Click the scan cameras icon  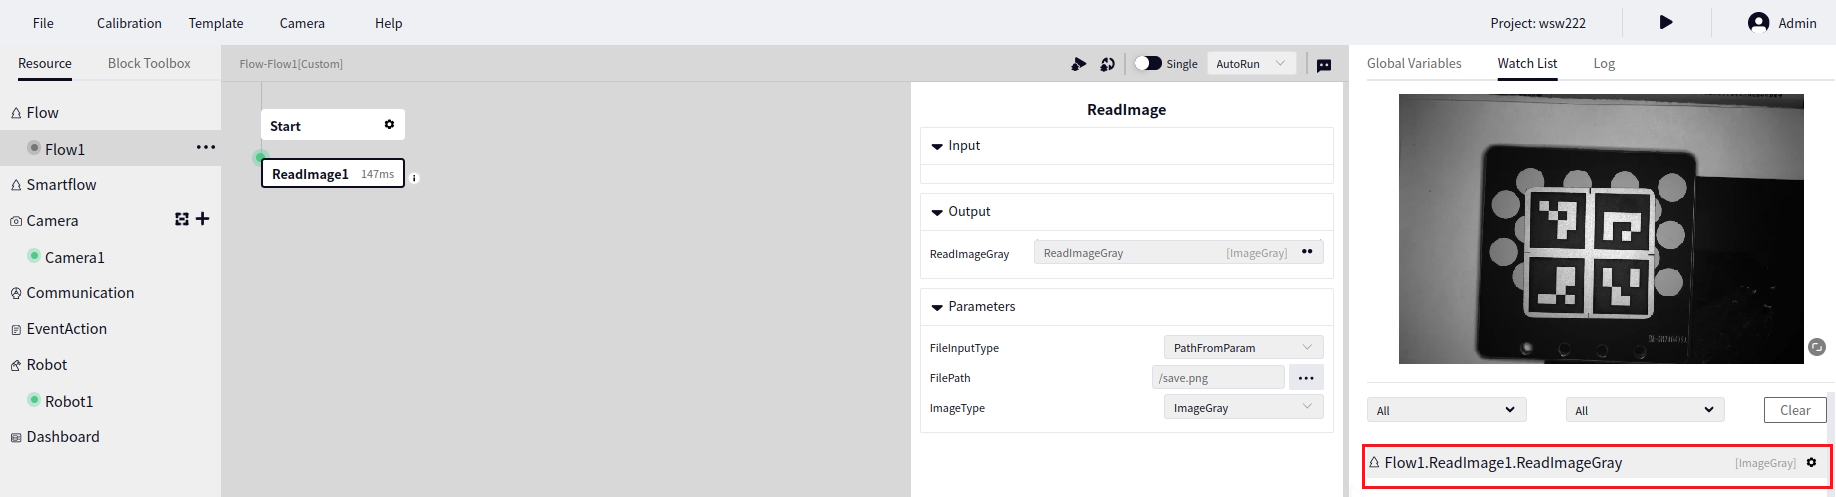tap(181, 219)
